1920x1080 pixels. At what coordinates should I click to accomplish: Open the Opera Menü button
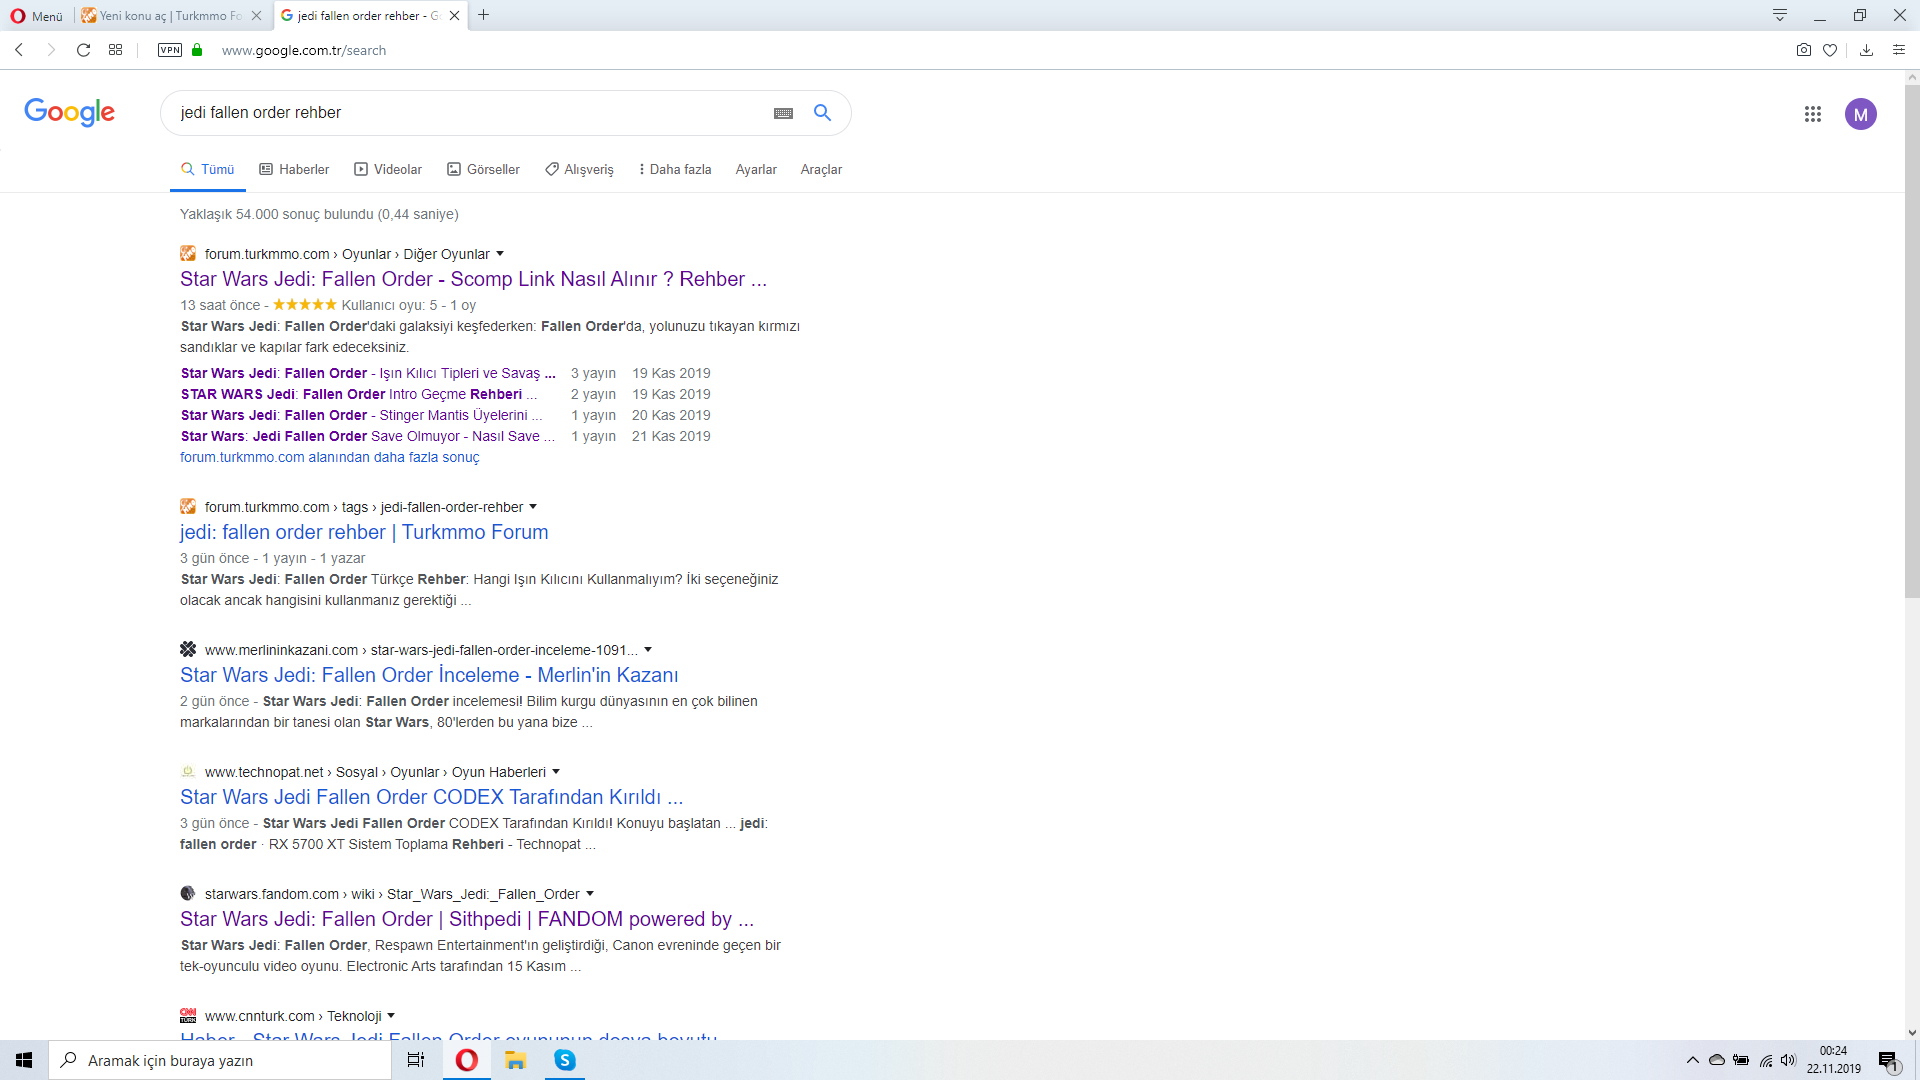click(36, 15)
